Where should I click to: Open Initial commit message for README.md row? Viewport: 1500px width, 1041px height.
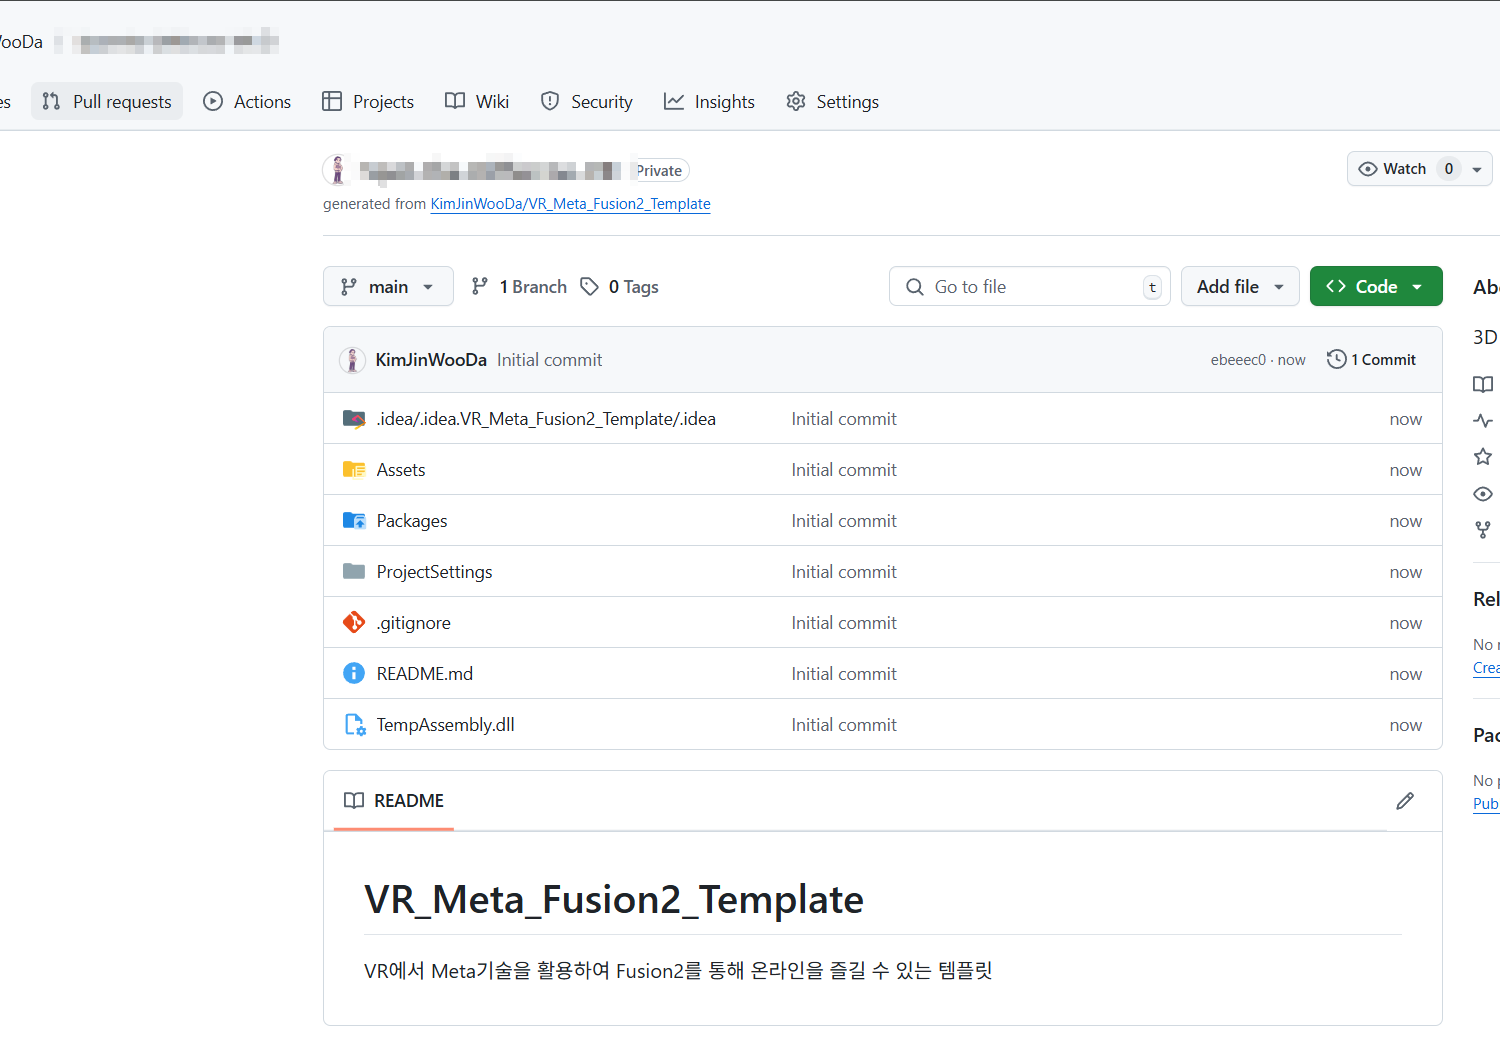844,674
